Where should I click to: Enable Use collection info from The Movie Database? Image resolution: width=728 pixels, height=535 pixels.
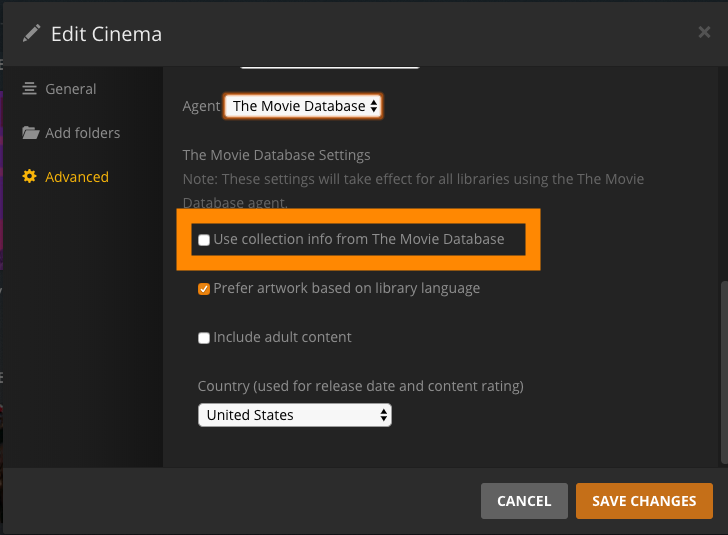click(204, 240)
